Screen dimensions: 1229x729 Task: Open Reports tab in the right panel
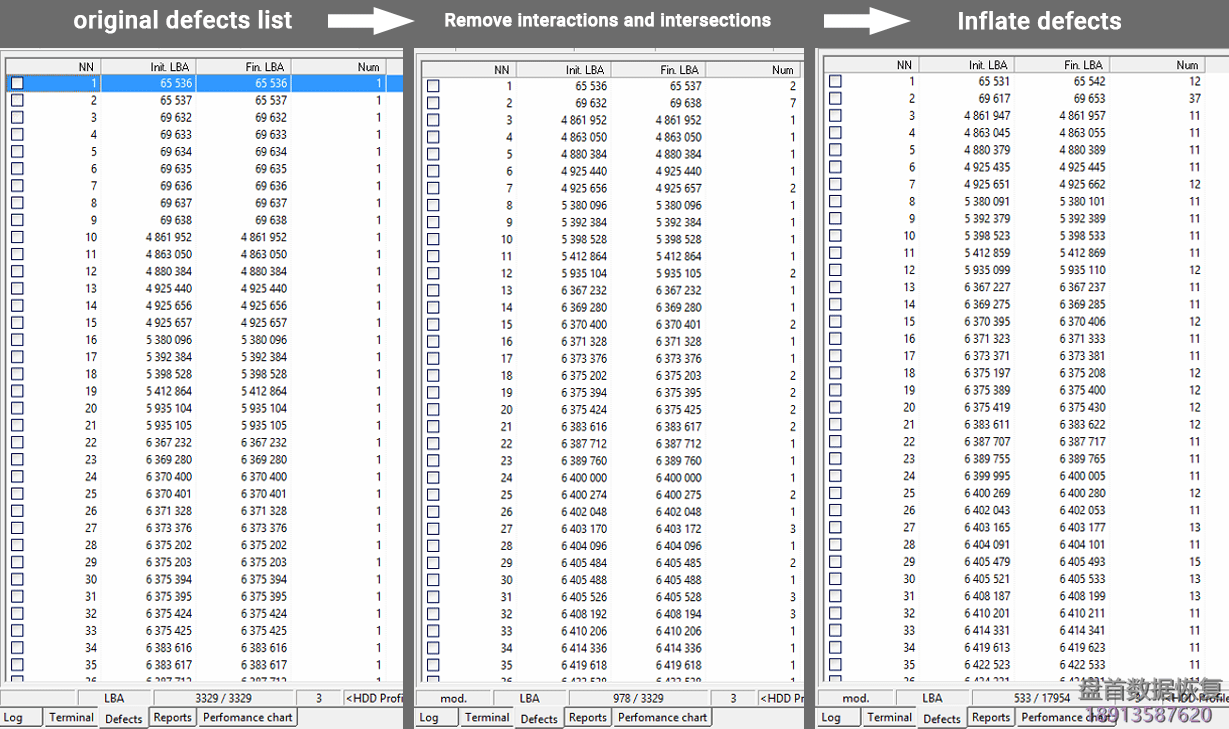[990, 717]
